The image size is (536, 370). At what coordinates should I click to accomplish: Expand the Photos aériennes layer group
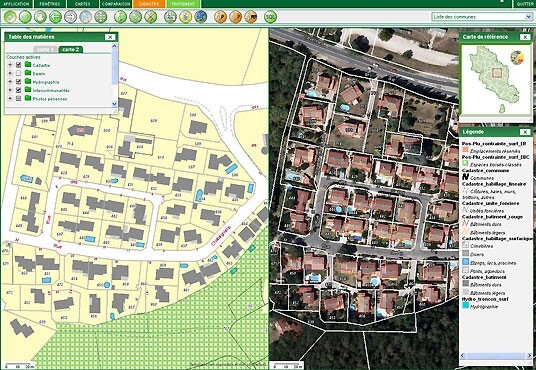[x=10, y=98]
